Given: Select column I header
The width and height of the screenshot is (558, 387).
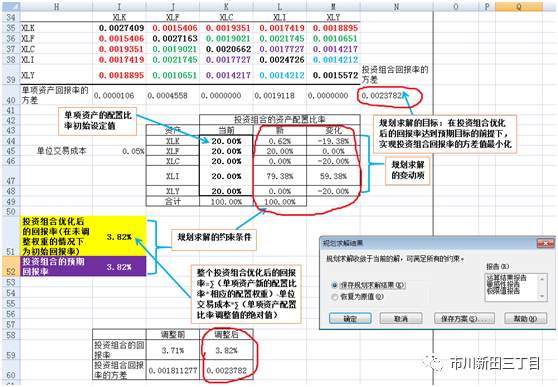Looking at the screenshot, I should pos(119,6).
